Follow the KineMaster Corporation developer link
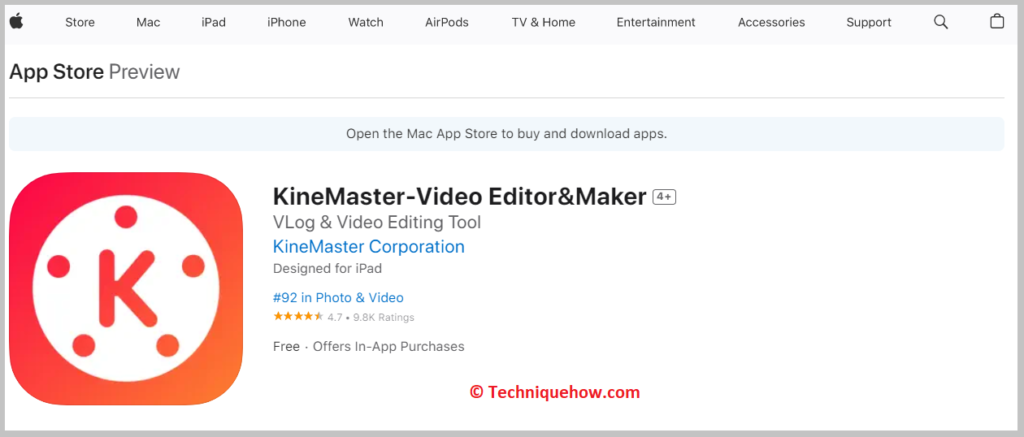Image resolution: width=1024 pixels, height=437 pixels. 368,247
